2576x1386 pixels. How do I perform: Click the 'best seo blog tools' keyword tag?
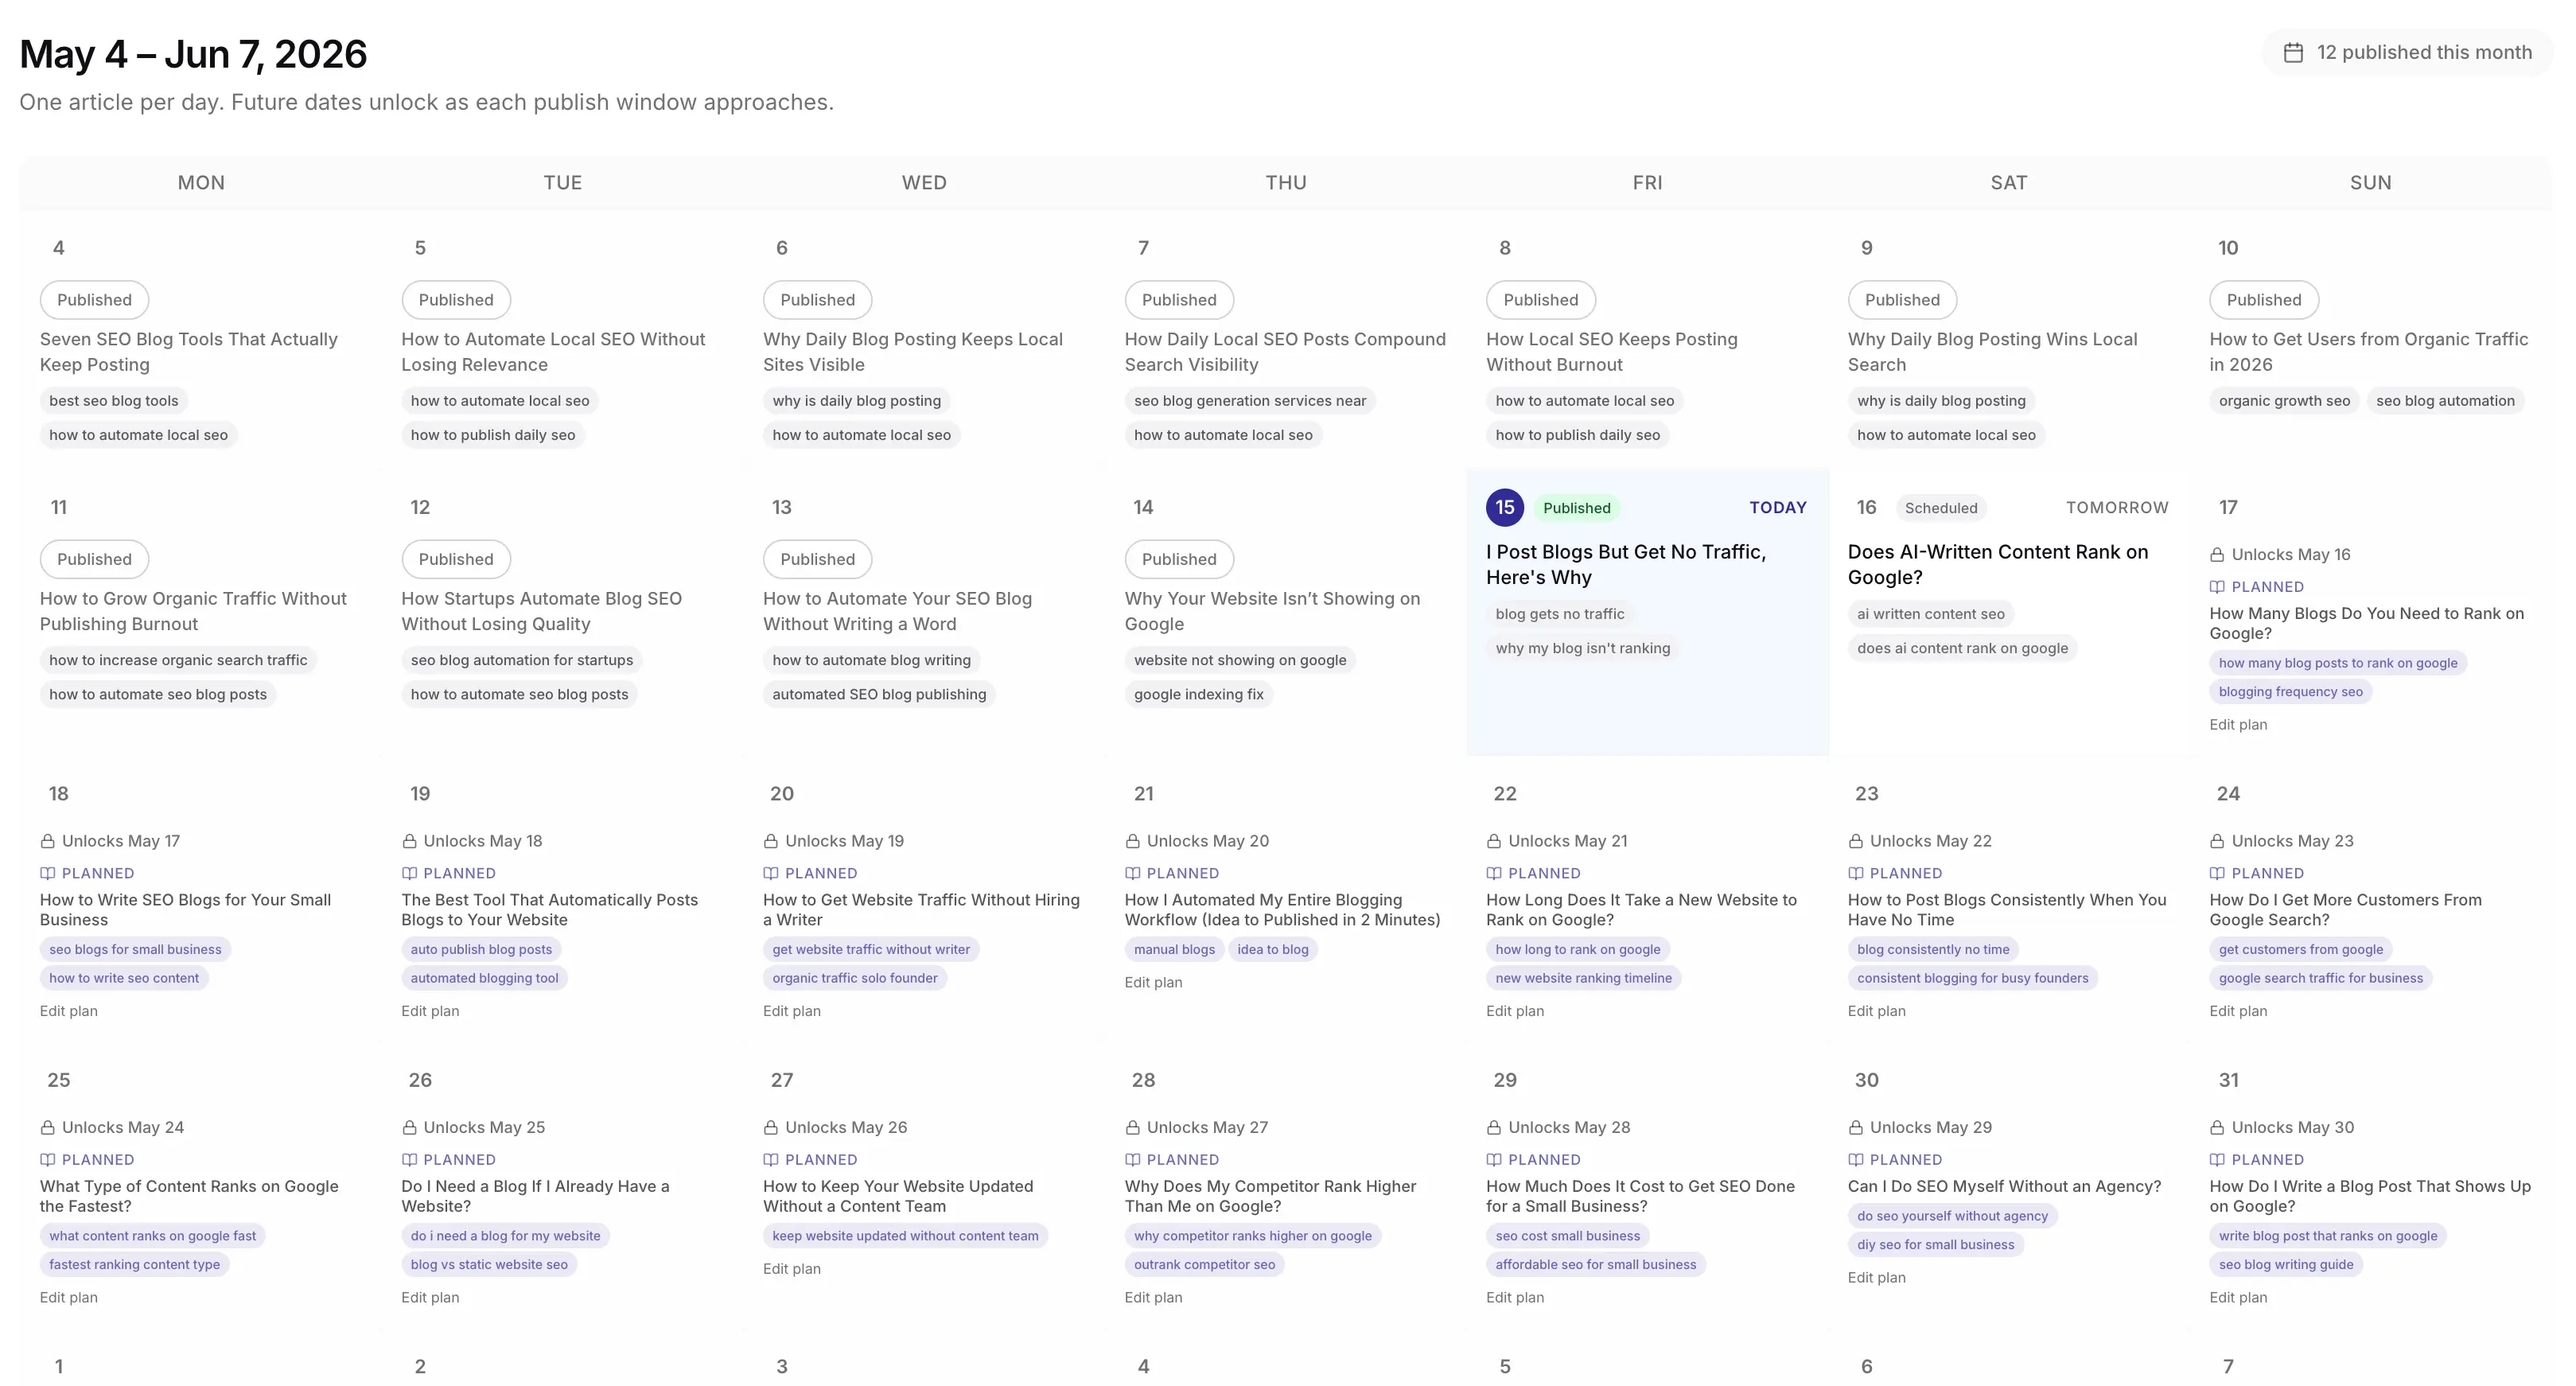click(113, 401)
